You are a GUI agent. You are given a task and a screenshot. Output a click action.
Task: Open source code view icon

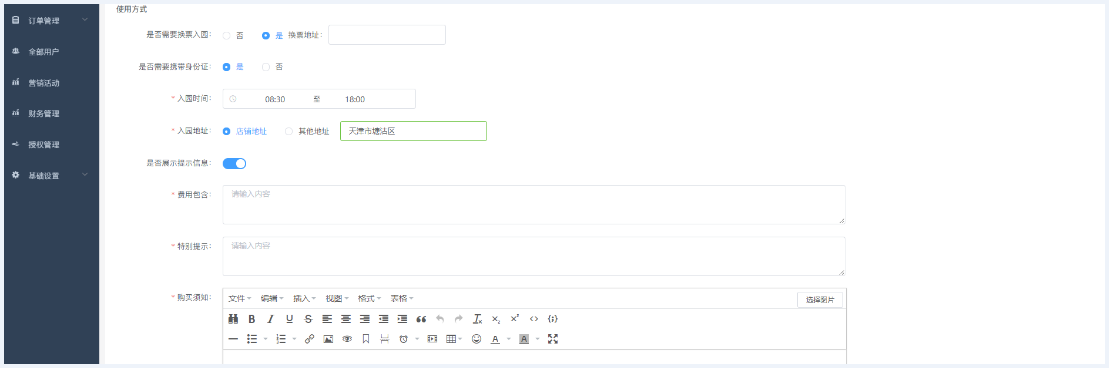[x=534, y=319]
